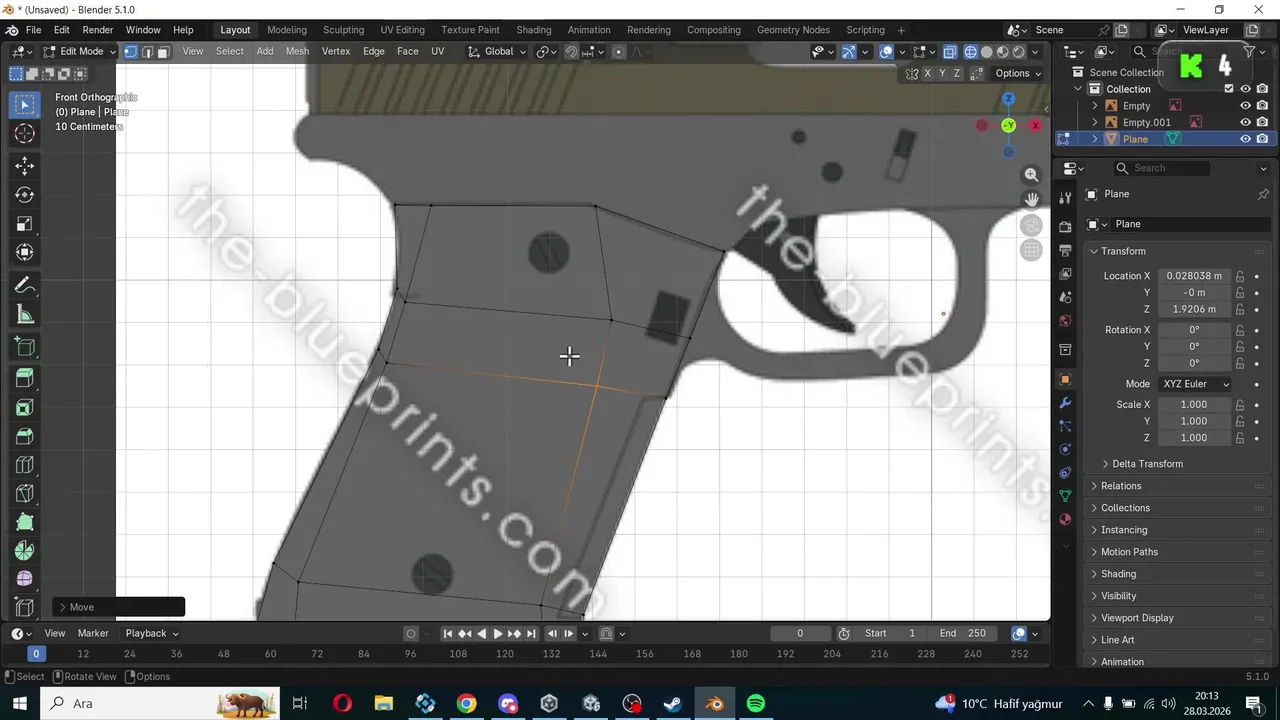This screenshot has height=720, width=1280.
Task: Open the Playback dropdown in timeline
Action: click(x=152, y=633)
